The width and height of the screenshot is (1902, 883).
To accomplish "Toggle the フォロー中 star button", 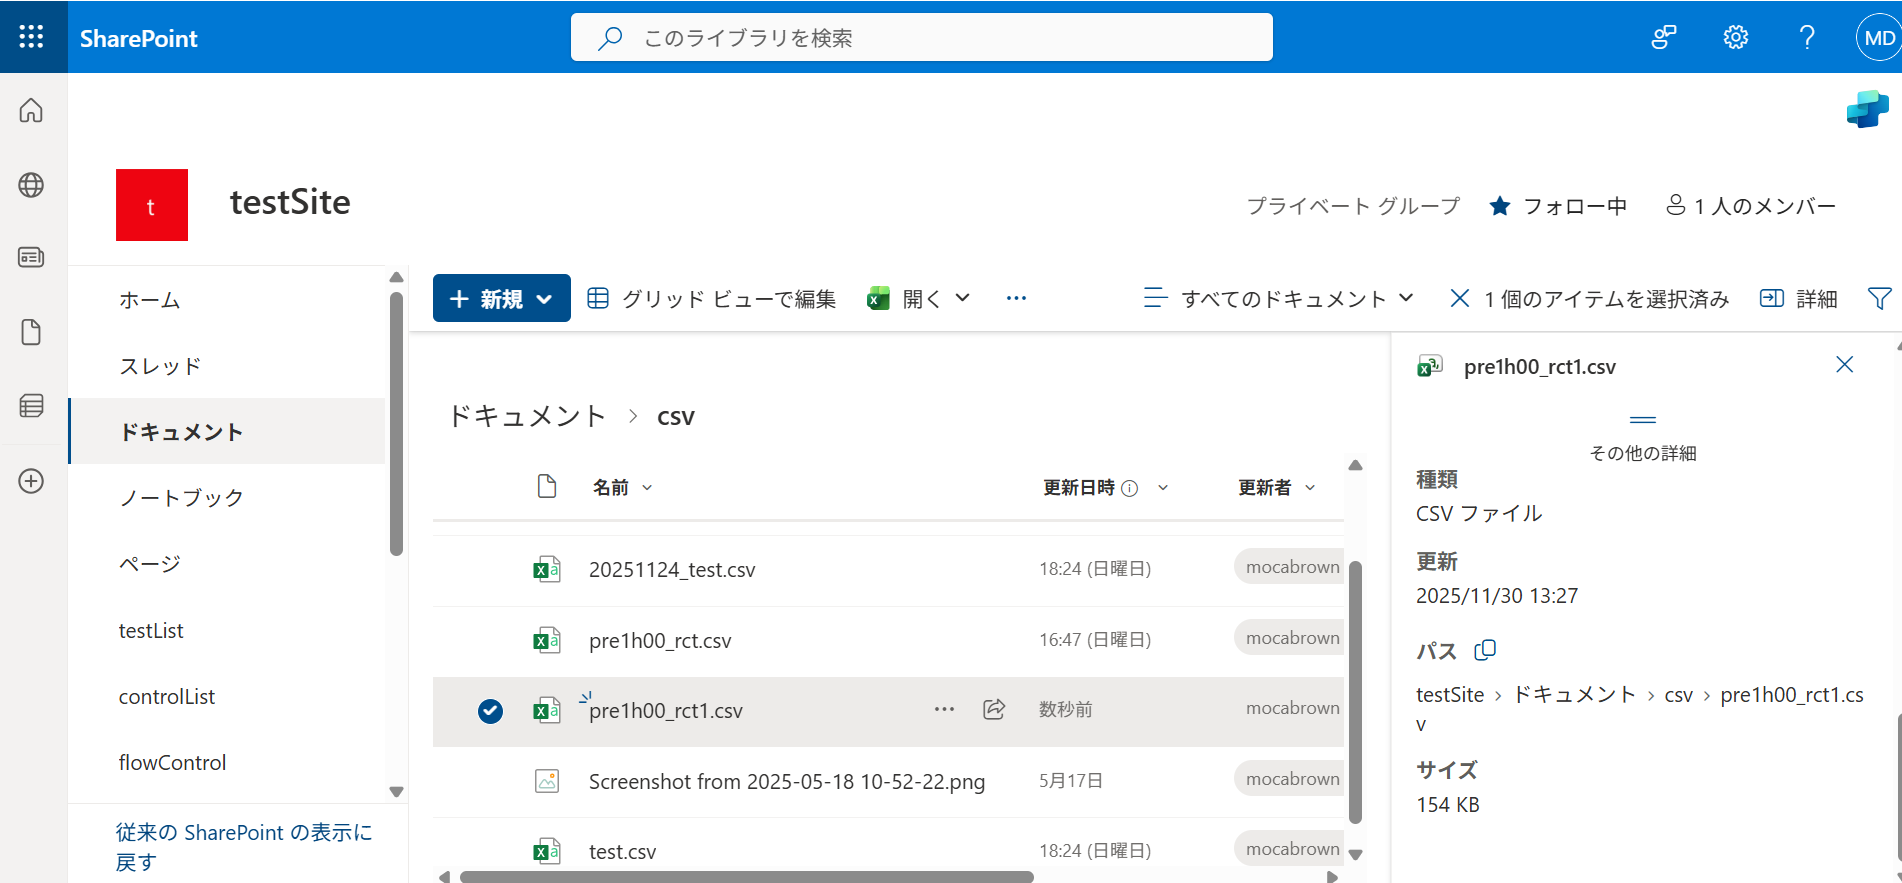I will [1558, 206].
